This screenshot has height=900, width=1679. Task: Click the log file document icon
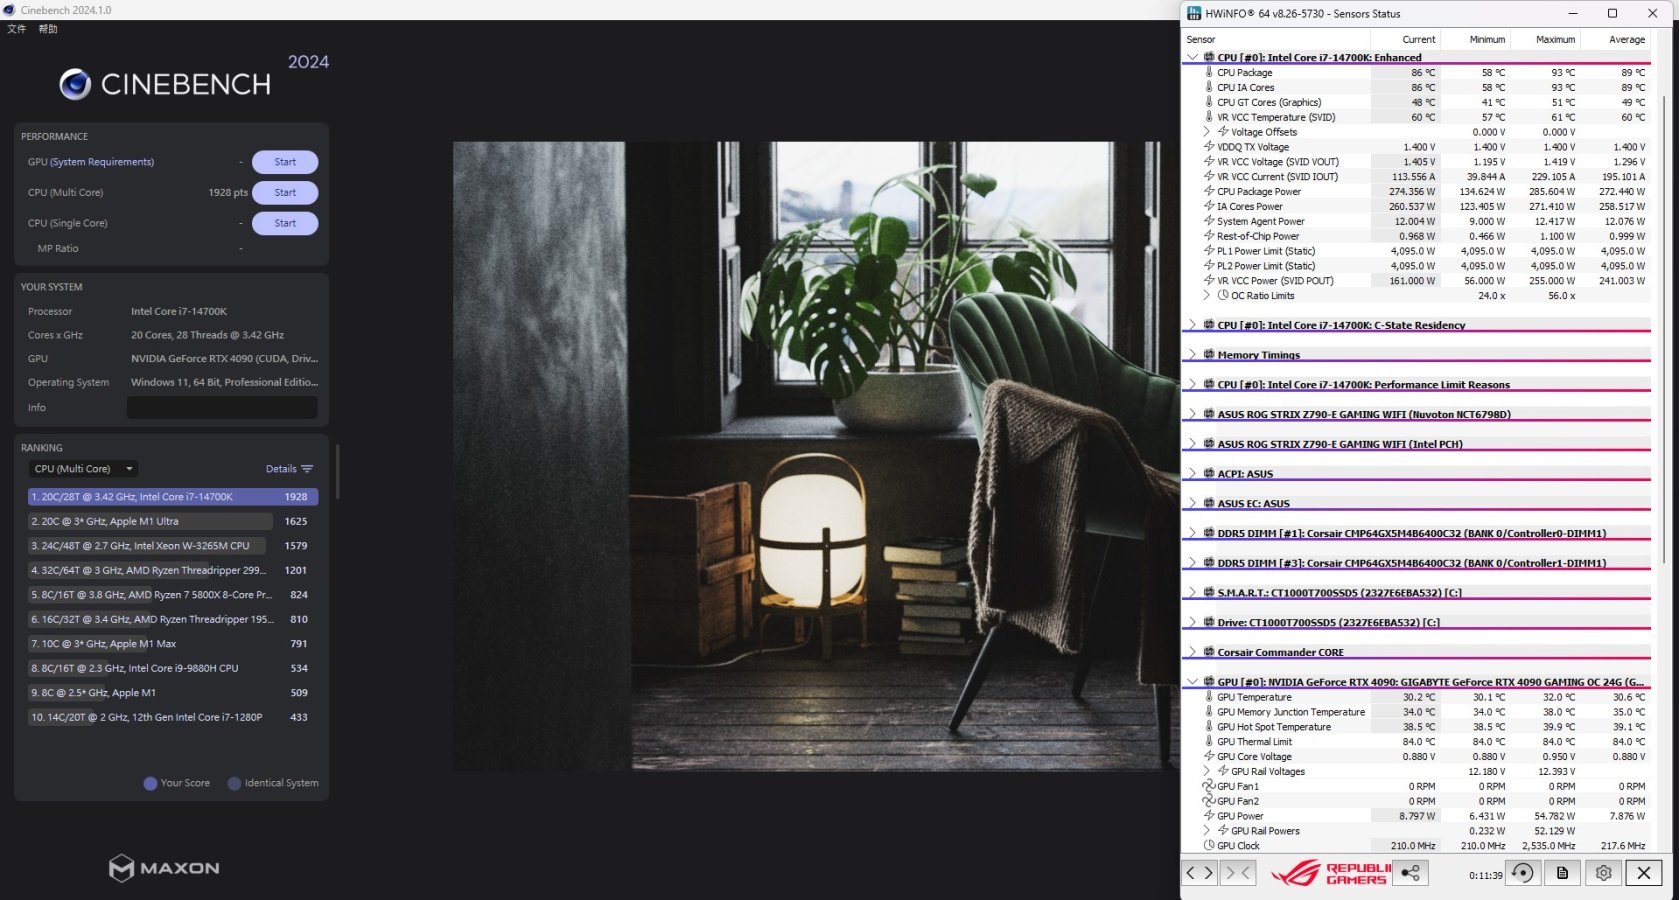point(1562,873)
